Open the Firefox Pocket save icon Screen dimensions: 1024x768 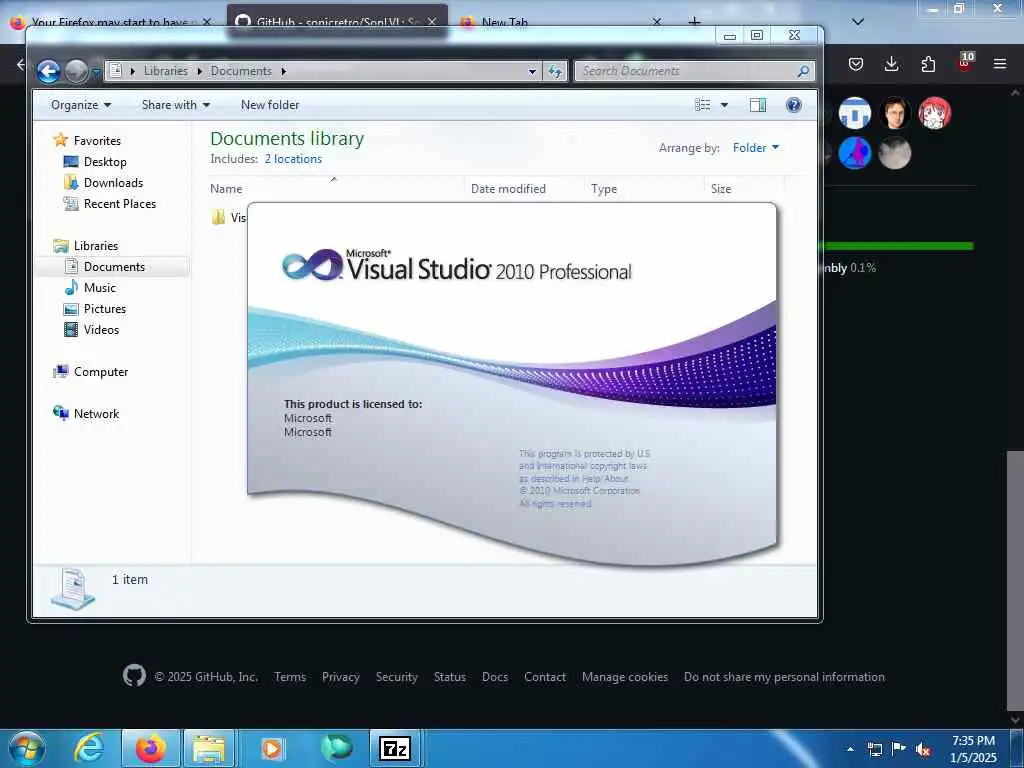pos(856,63)
